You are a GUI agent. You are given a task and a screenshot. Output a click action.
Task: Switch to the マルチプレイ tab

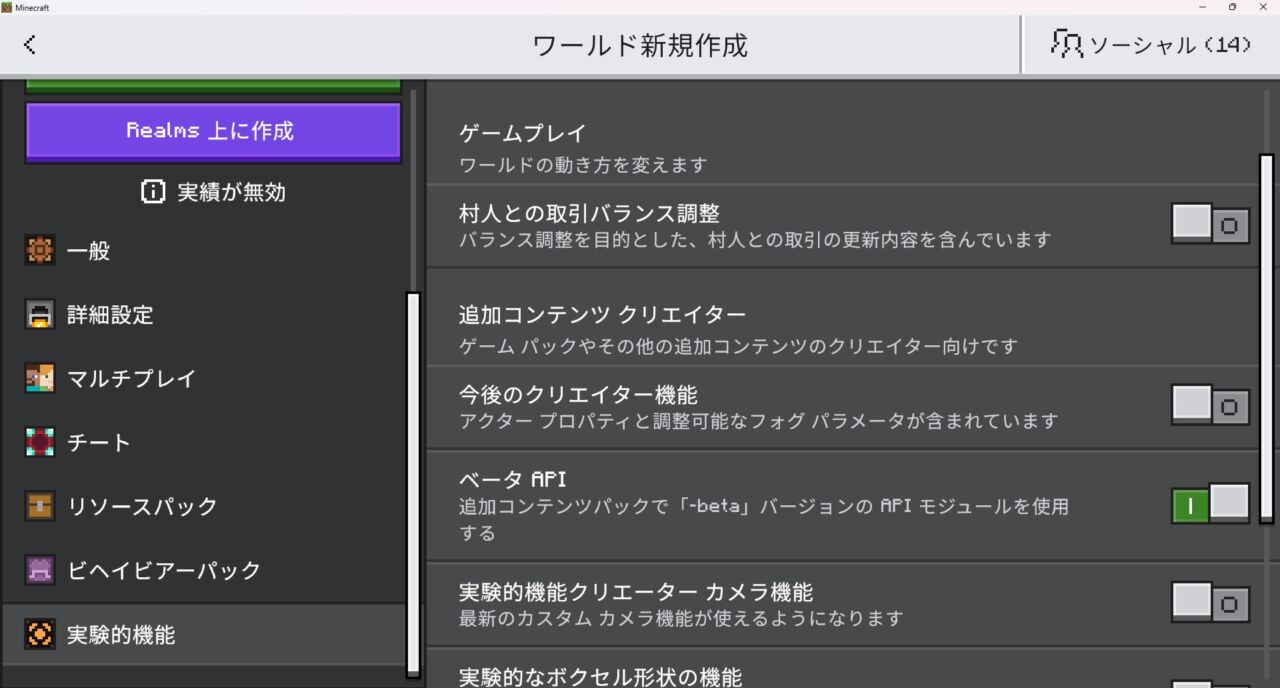pyautogui.click(x=204, y=379)
